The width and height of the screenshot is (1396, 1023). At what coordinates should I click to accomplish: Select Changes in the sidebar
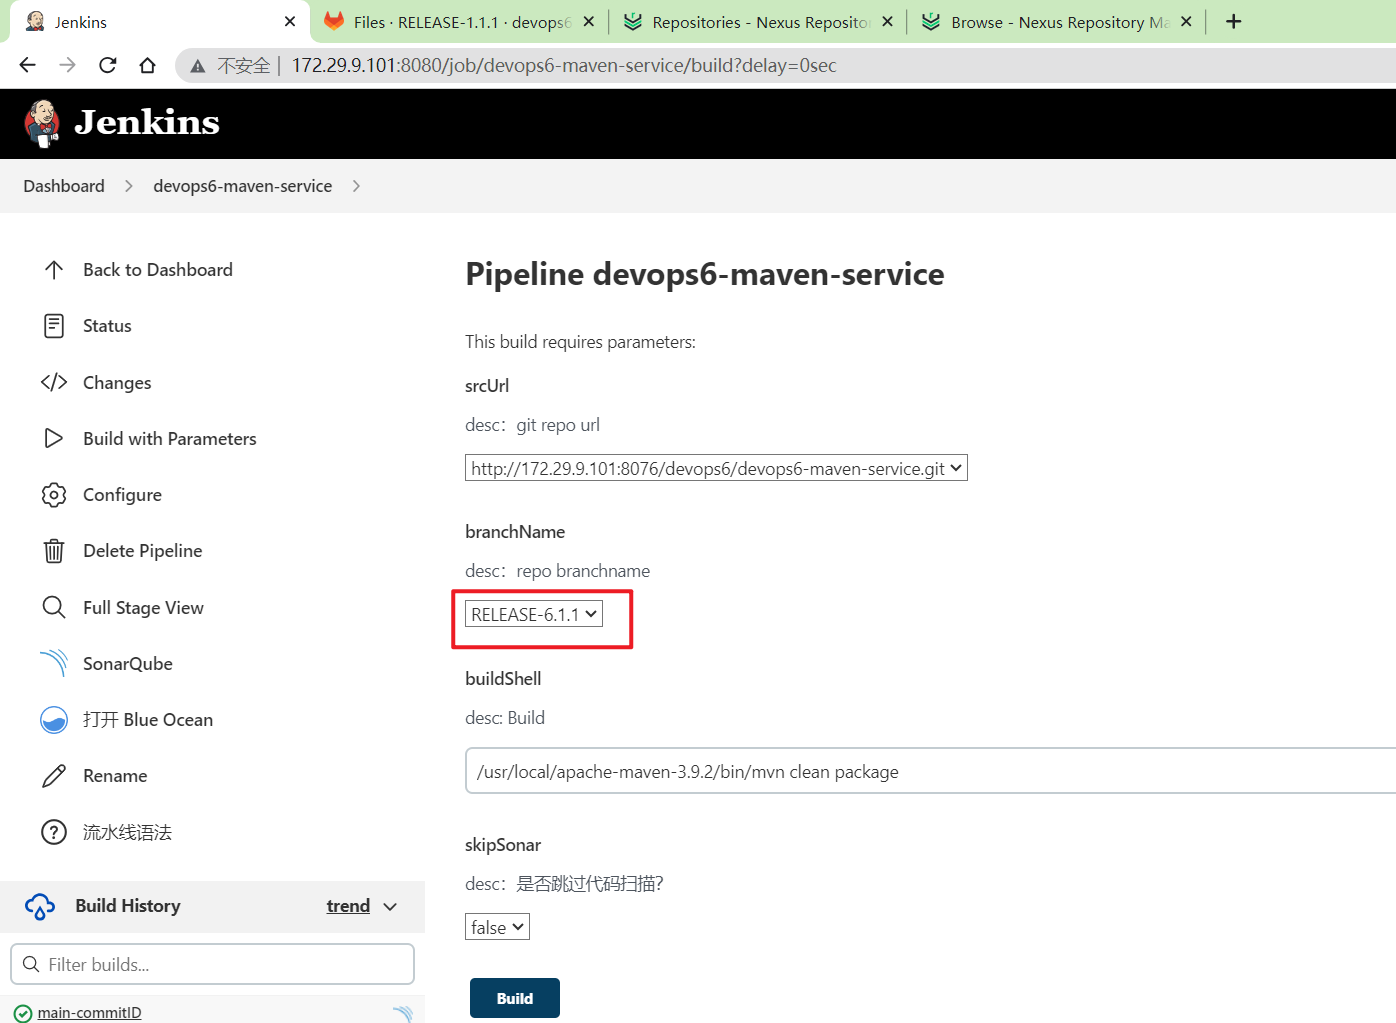click(x=117, y=383)
